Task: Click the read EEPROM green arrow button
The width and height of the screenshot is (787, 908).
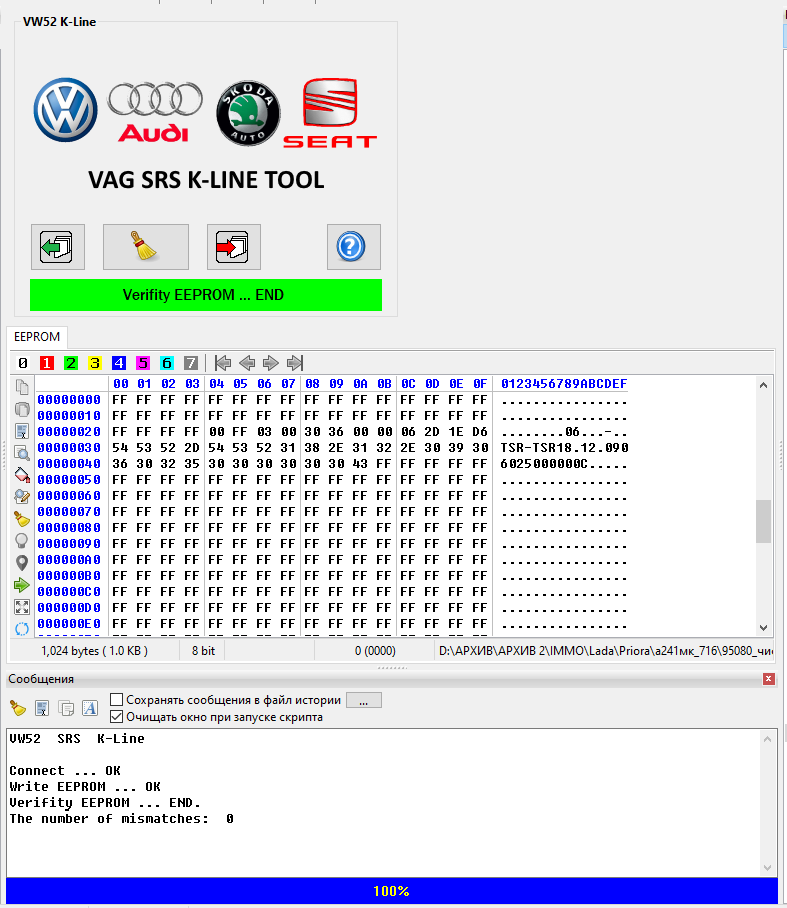Action: pyautogui.click(x=57, y=247)
